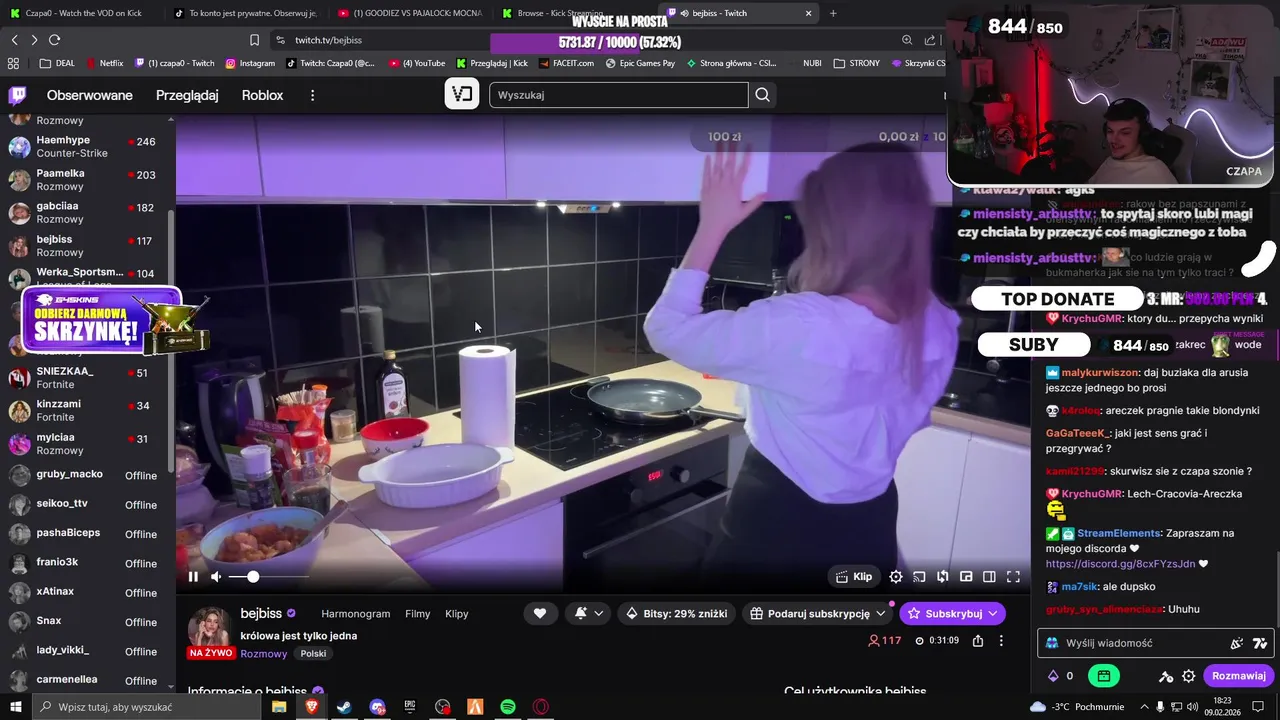Go back in browser

pos(14,40)
